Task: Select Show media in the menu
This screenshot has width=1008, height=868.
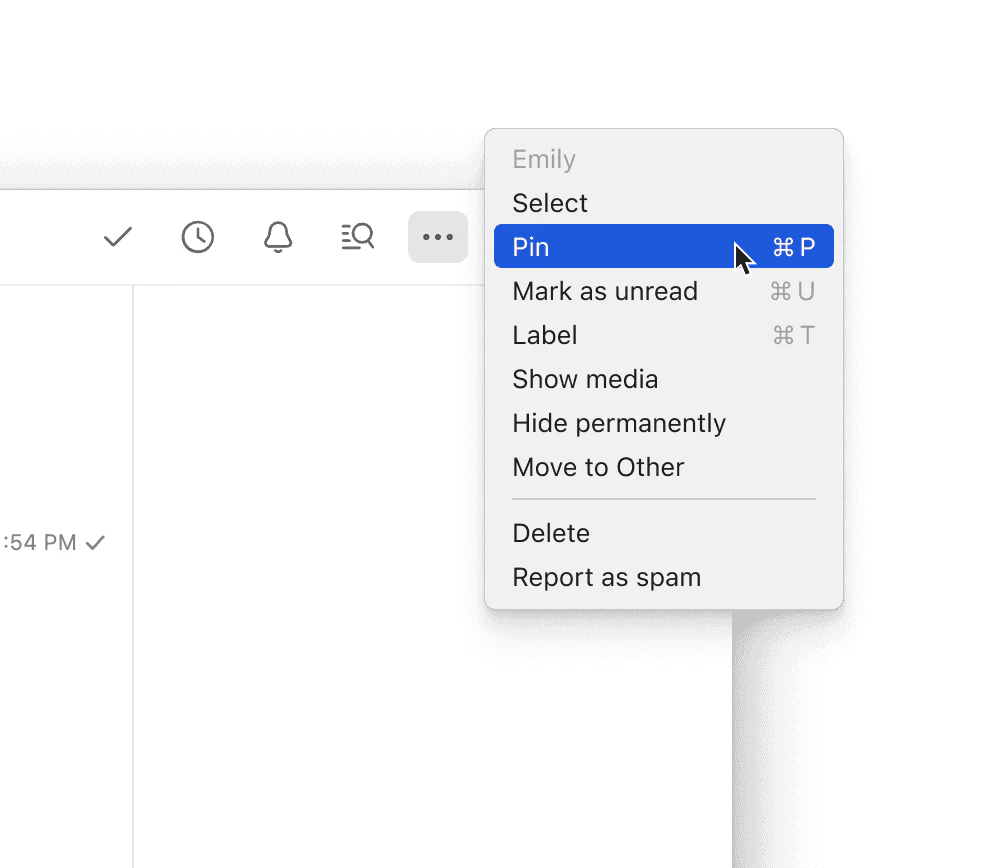Action: click(x=585, y=379)
